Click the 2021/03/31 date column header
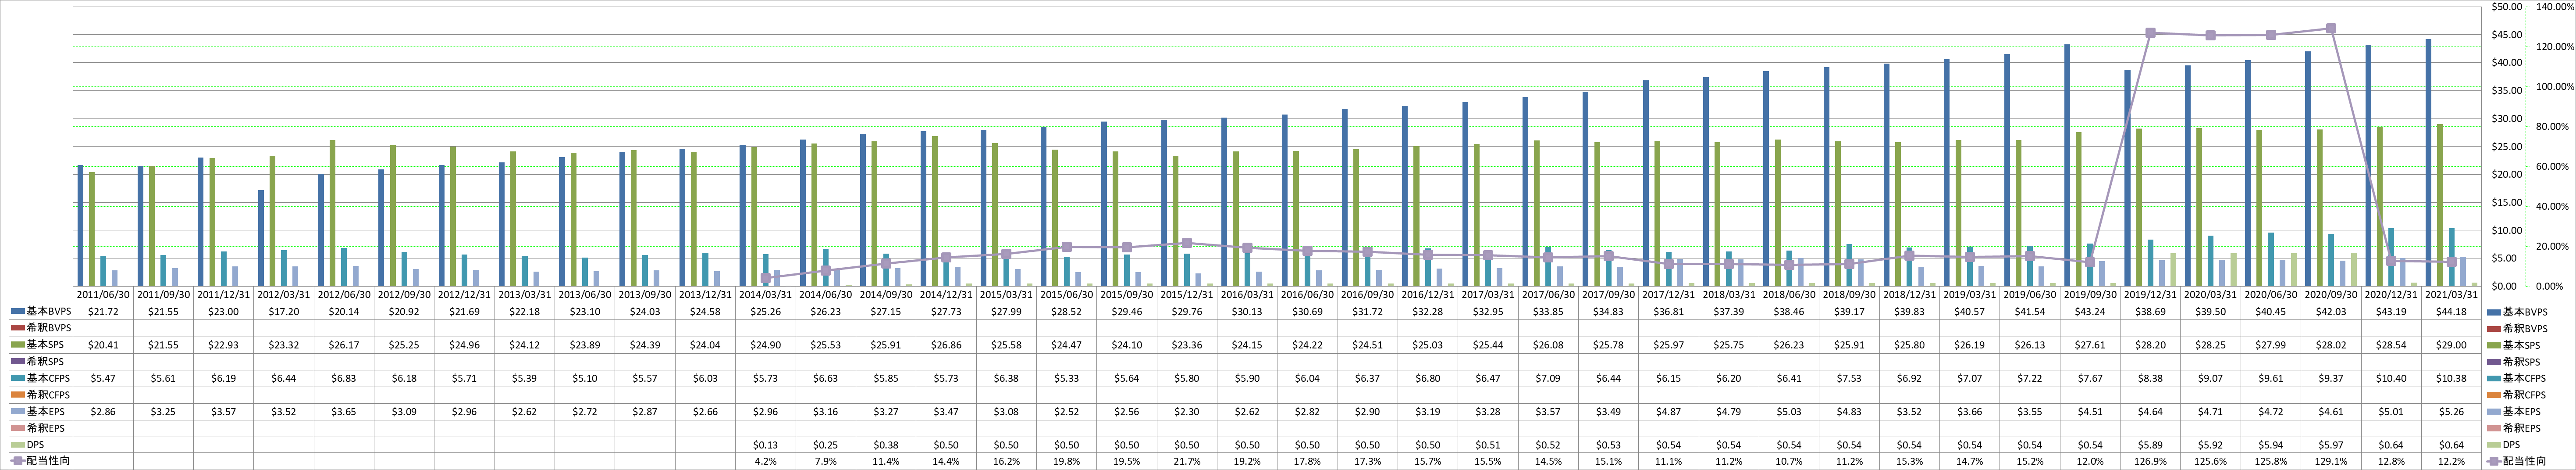Image resolution: width=2576 pixels, height=470 pixels. pyautogui.click(x=2451, y=295)
